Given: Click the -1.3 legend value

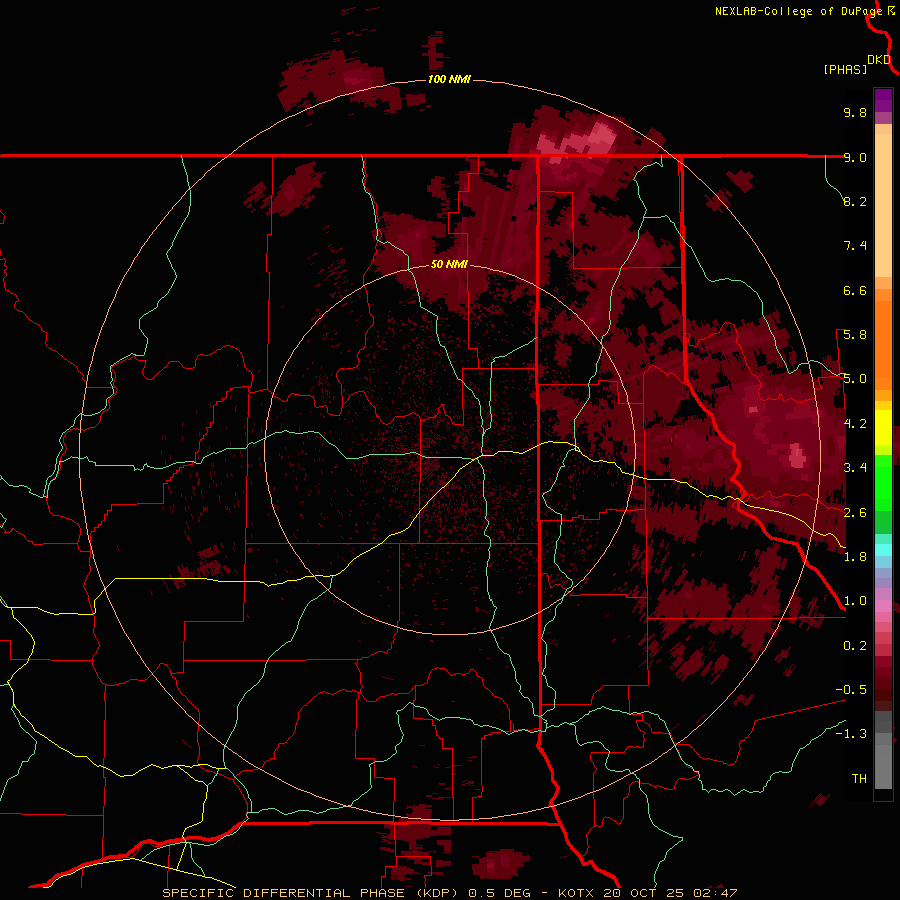Looking at the screenshot, I should point(851,734).
